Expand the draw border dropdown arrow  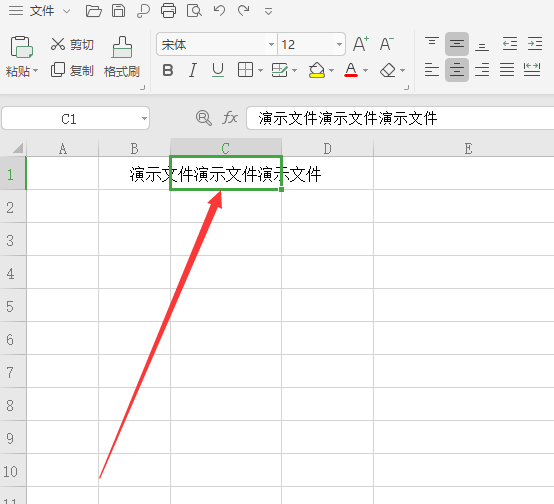click(294, 71)
